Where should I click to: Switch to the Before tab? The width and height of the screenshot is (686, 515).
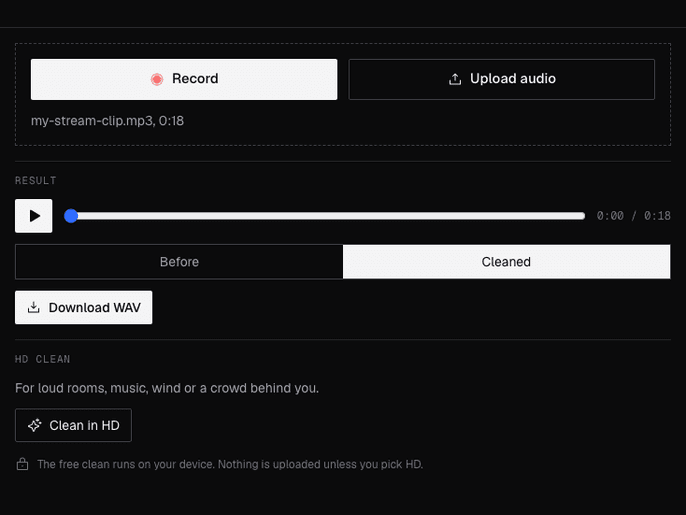(x=179, y=262)
